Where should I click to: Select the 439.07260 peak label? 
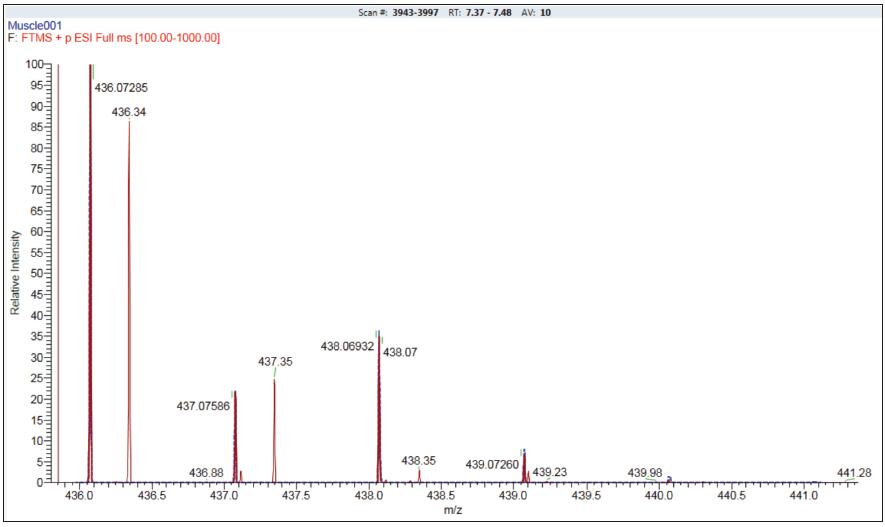[x=492, y=465]
